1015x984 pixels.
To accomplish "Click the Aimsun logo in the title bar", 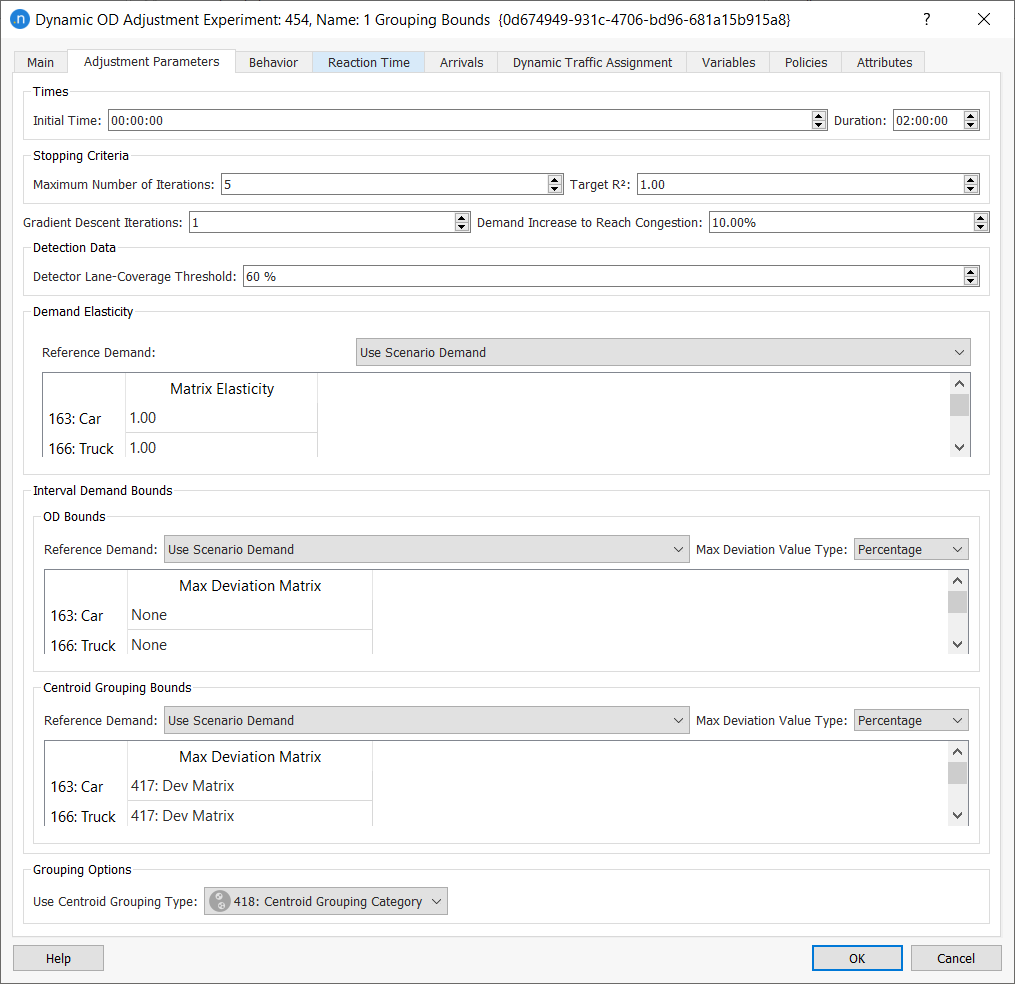I will pyautogui.click(x=20, y=19).
